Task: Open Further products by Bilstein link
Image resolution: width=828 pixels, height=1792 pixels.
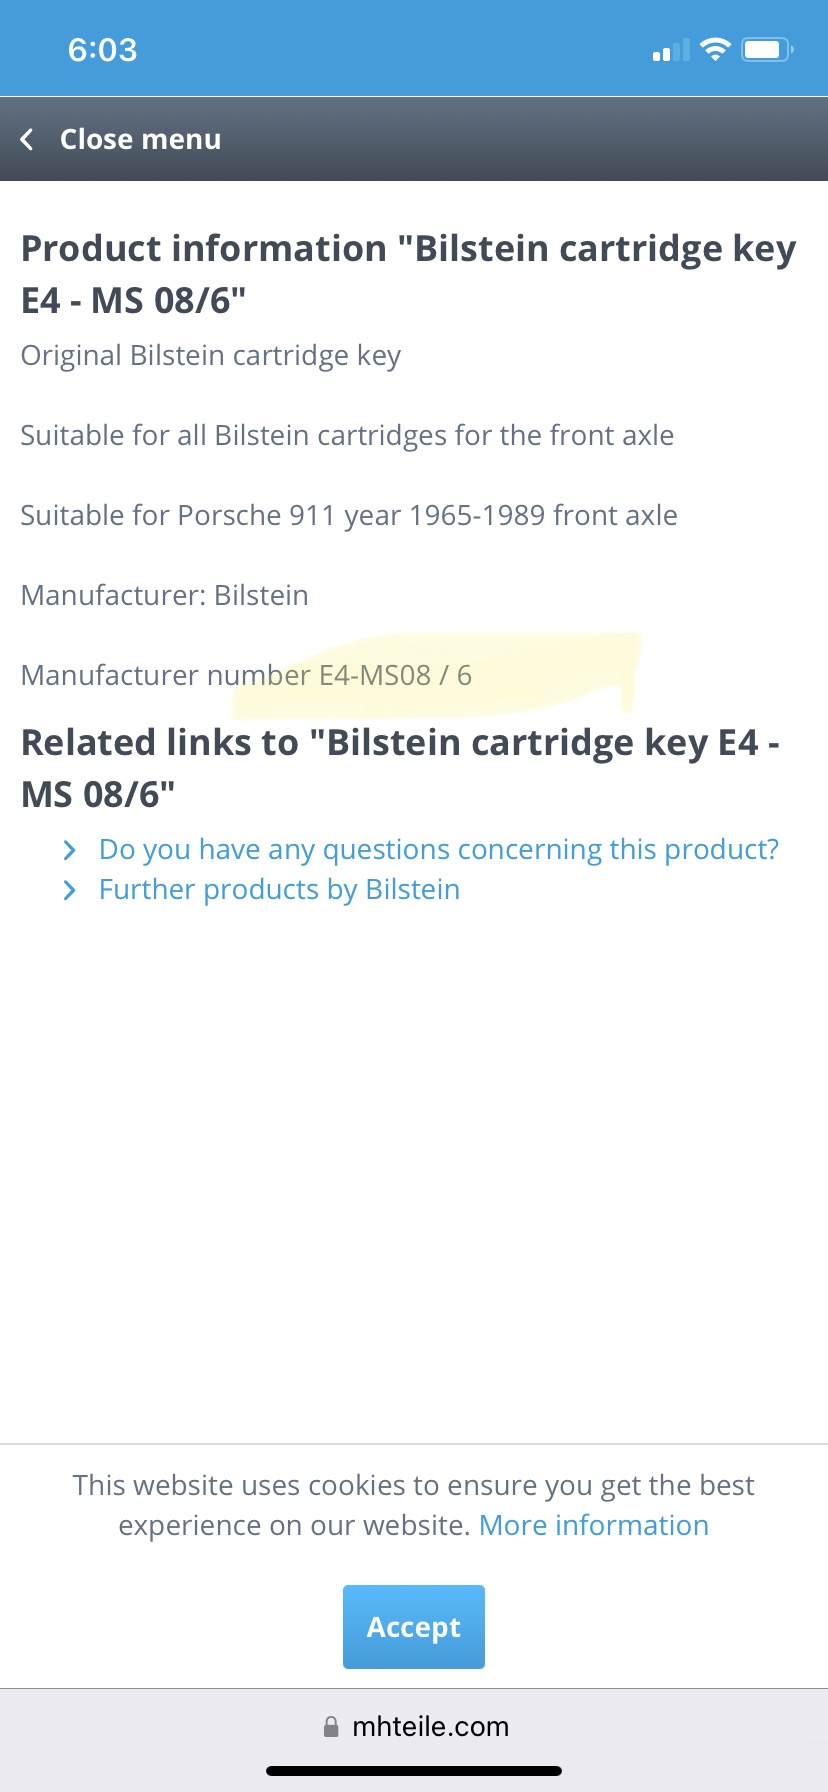Action: [x=279, y=890]
